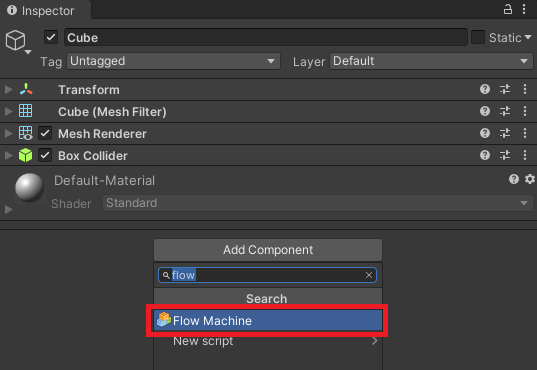Toggle the Cube active checkbox
Screen dimensions: 537x370
[x=51, y=37]
